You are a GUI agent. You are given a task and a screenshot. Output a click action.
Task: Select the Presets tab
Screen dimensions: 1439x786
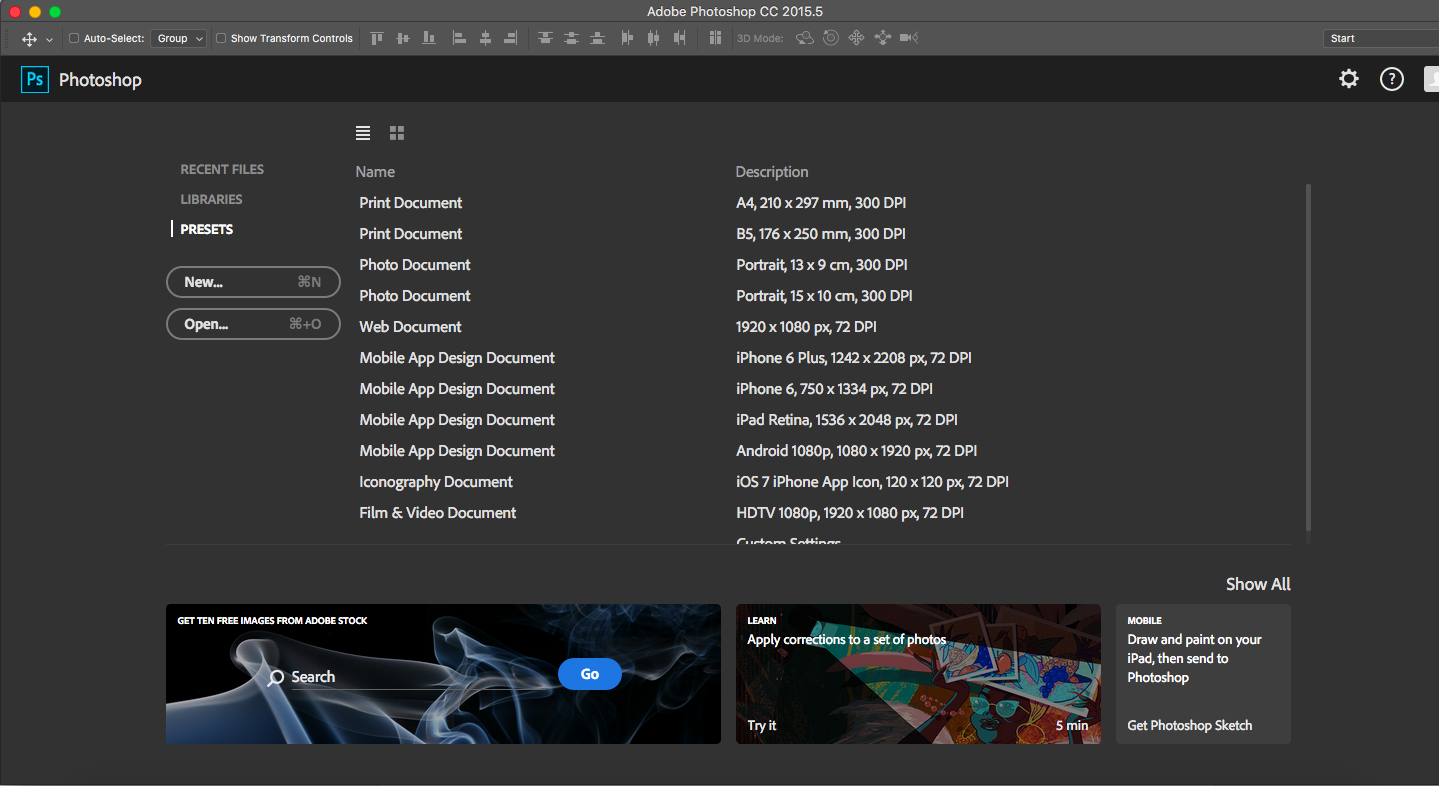click(x=206, y=230)
